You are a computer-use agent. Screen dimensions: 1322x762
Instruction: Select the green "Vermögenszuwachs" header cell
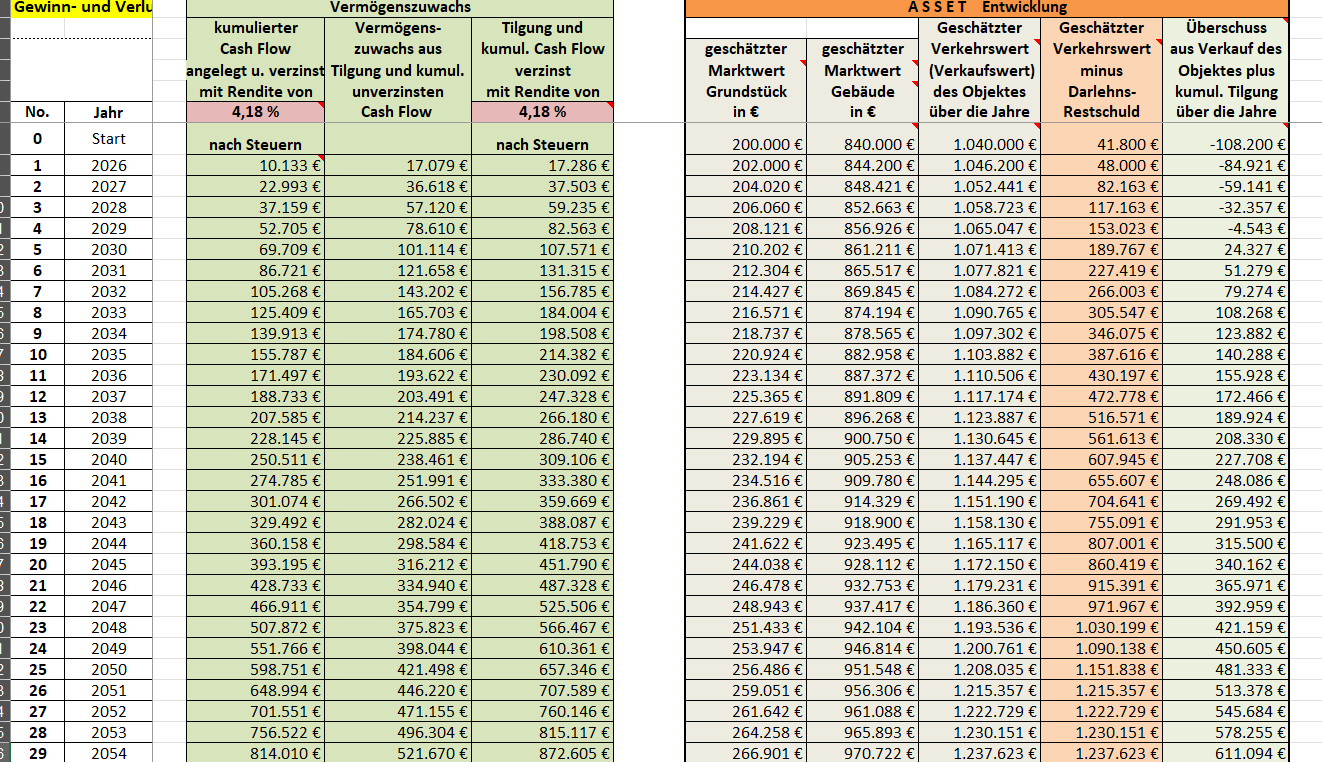click(x=399, y=7)
